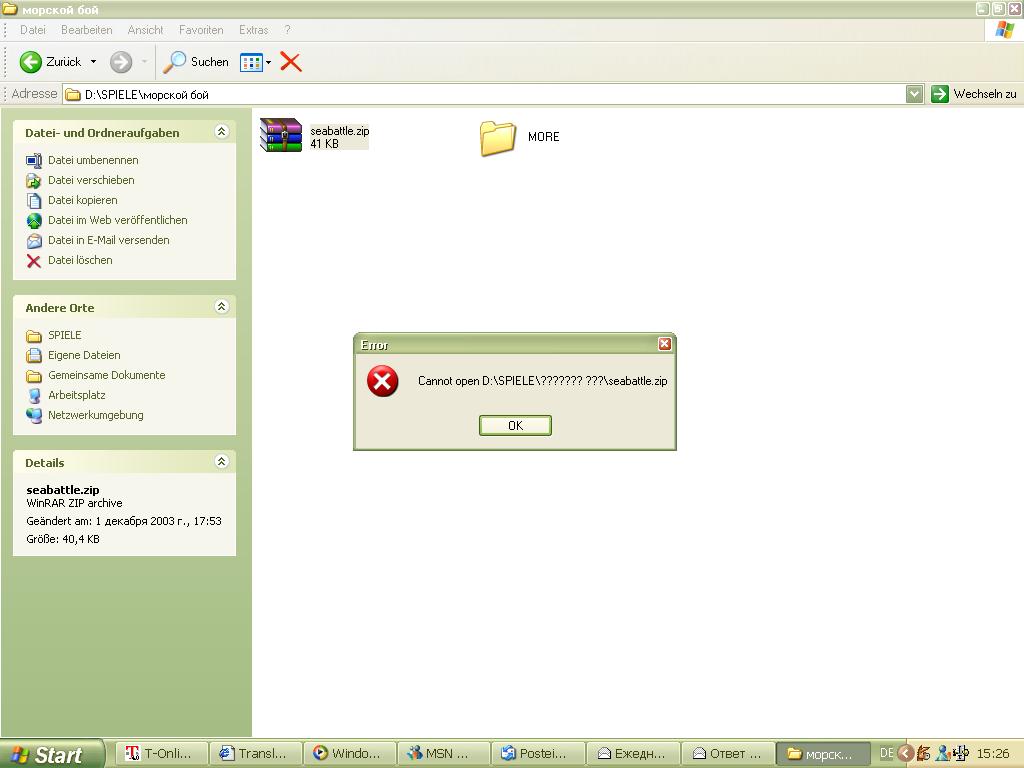Switch to the Transl... taskbar window
Screen dimensions: 1024x768
pos(256,754)
